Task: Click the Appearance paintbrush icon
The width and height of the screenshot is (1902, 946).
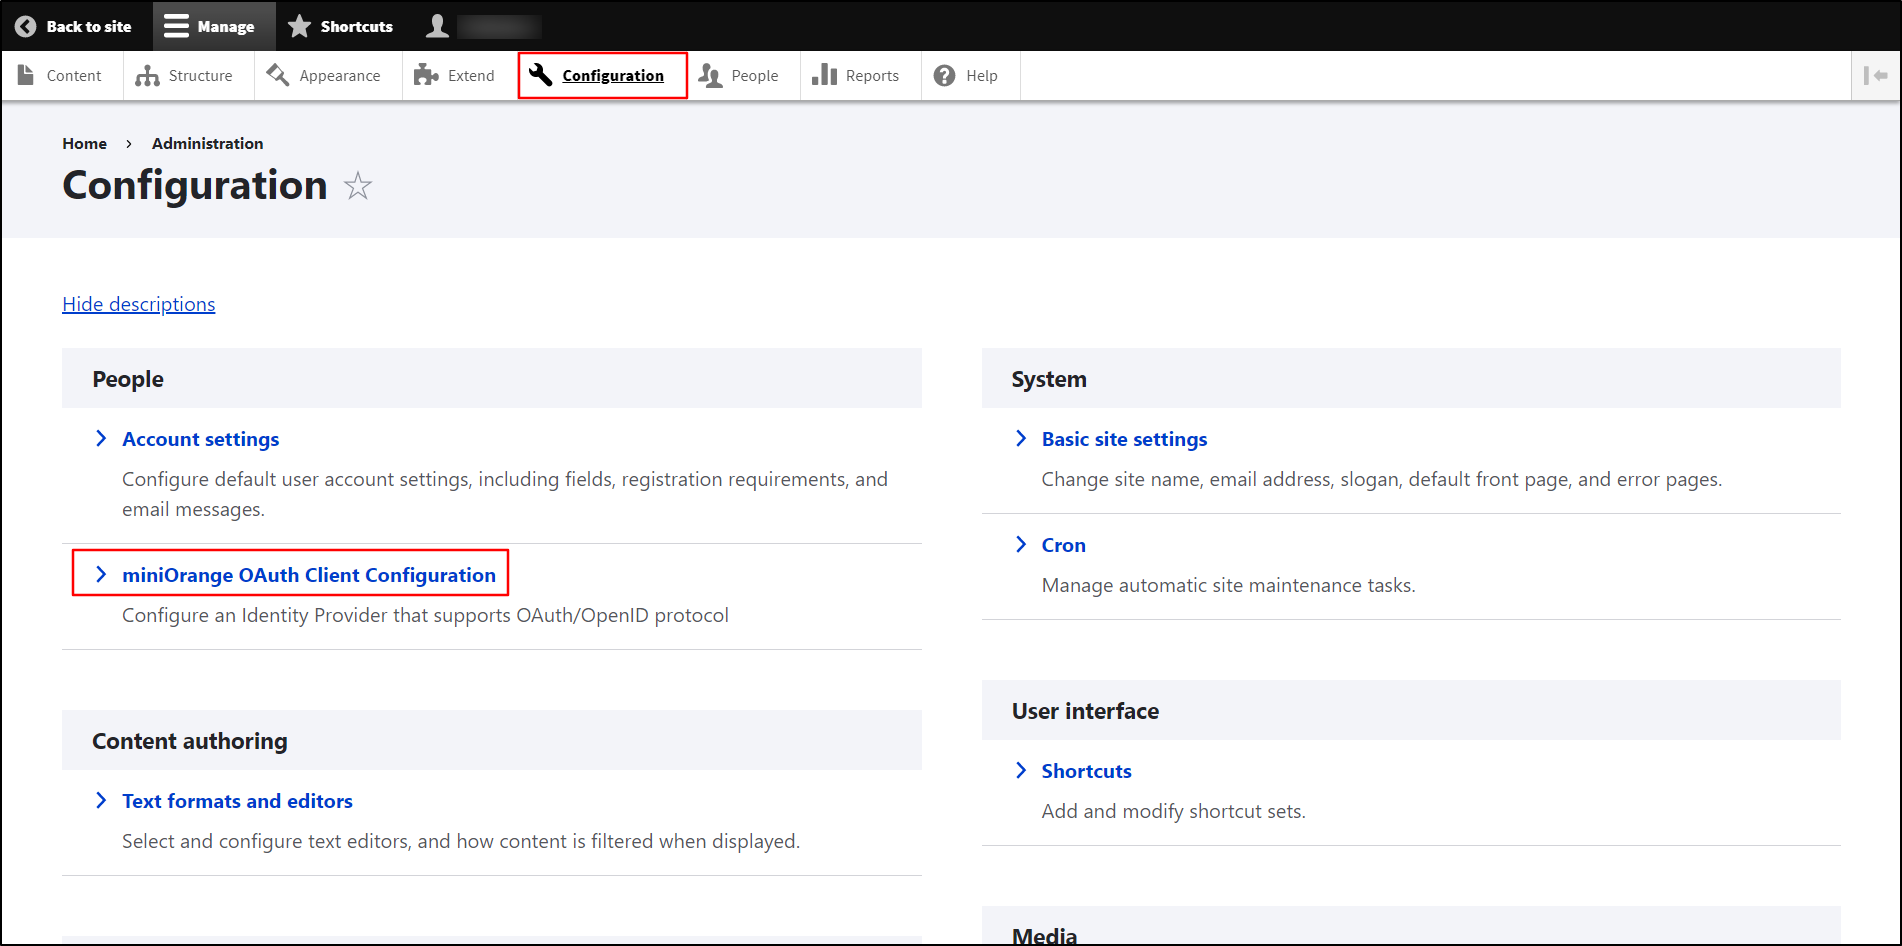Action: tap(278, 75)
